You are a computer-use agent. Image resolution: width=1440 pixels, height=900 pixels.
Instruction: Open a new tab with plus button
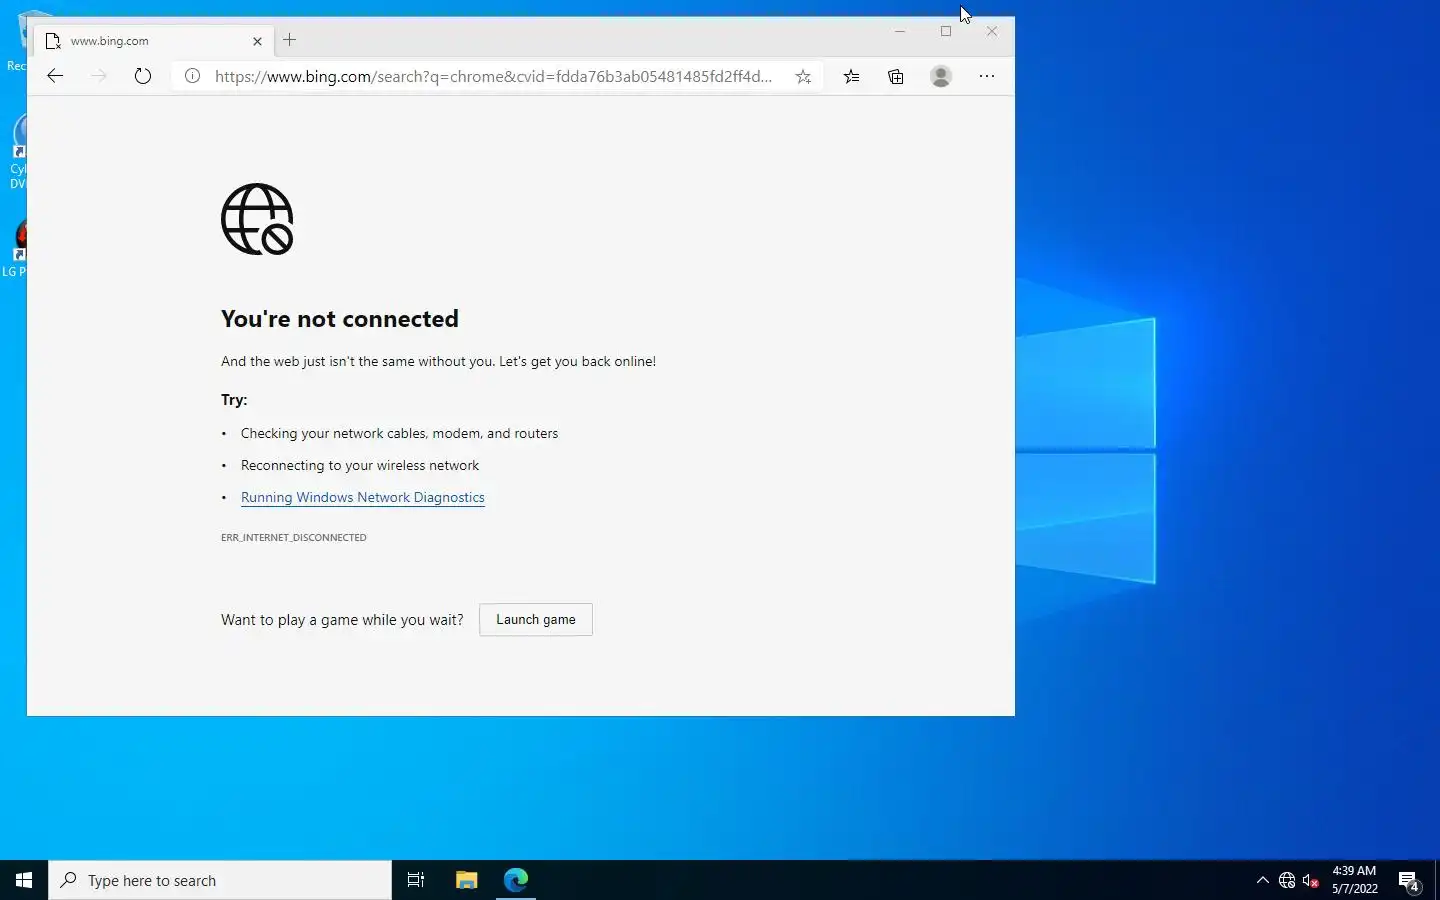(x=290, y=40)
